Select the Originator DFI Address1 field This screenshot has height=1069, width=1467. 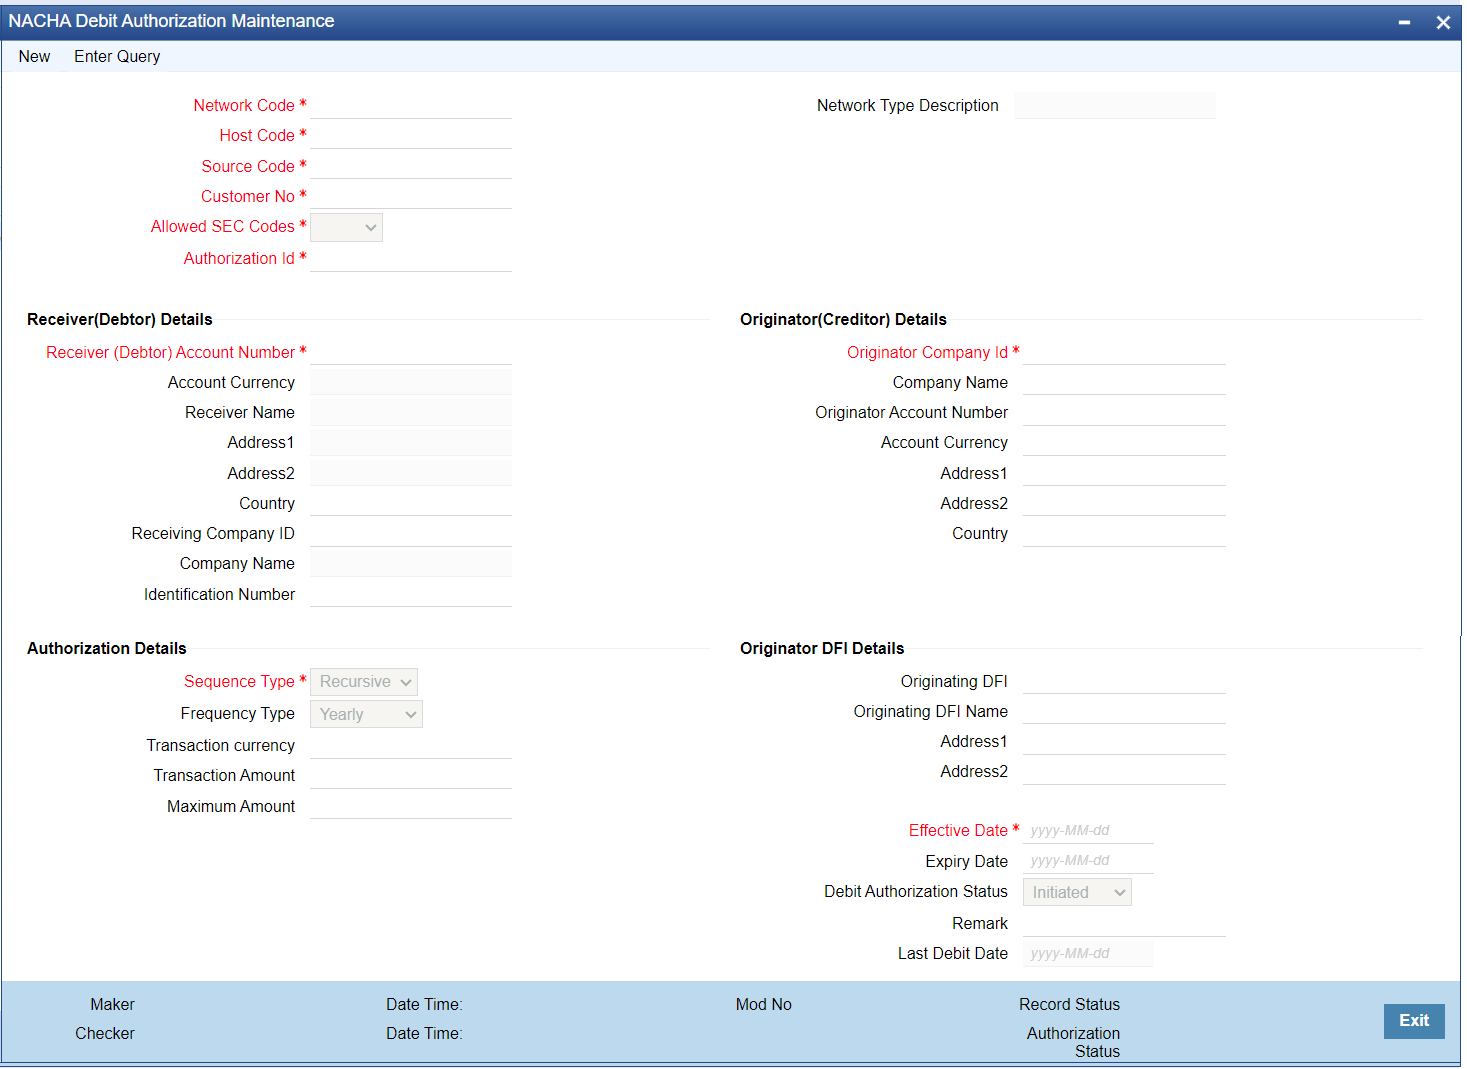pyautogui.click(x=1124, y=742)
